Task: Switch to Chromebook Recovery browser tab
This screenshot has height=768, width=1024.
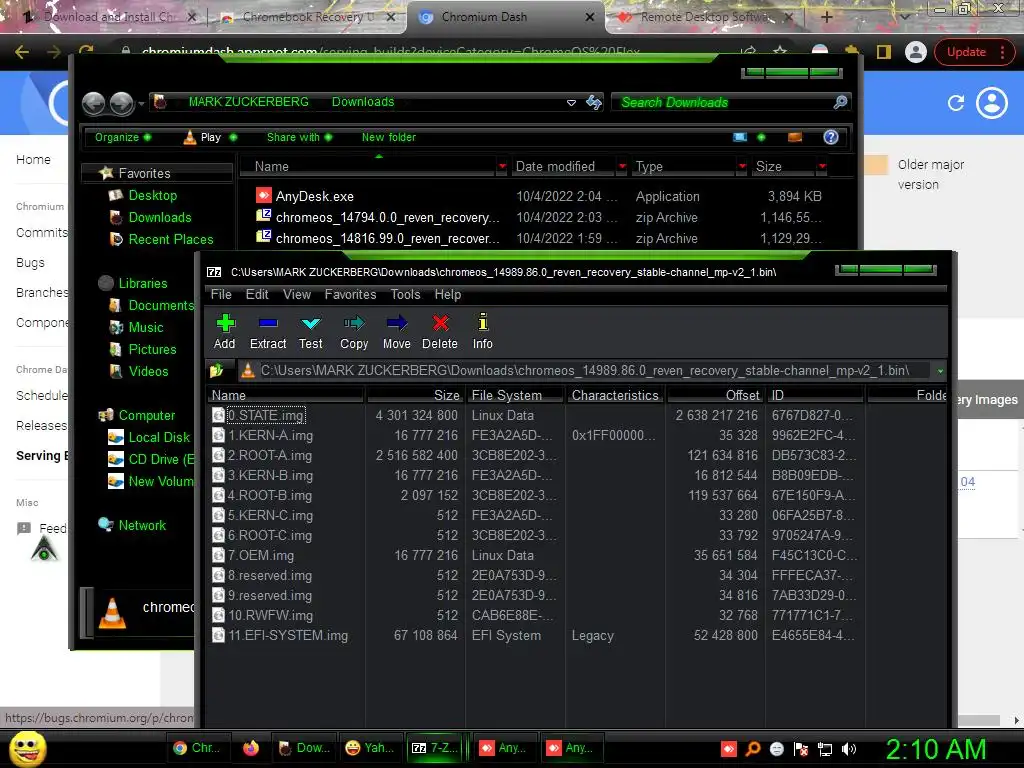Action: tap(308, 17)
